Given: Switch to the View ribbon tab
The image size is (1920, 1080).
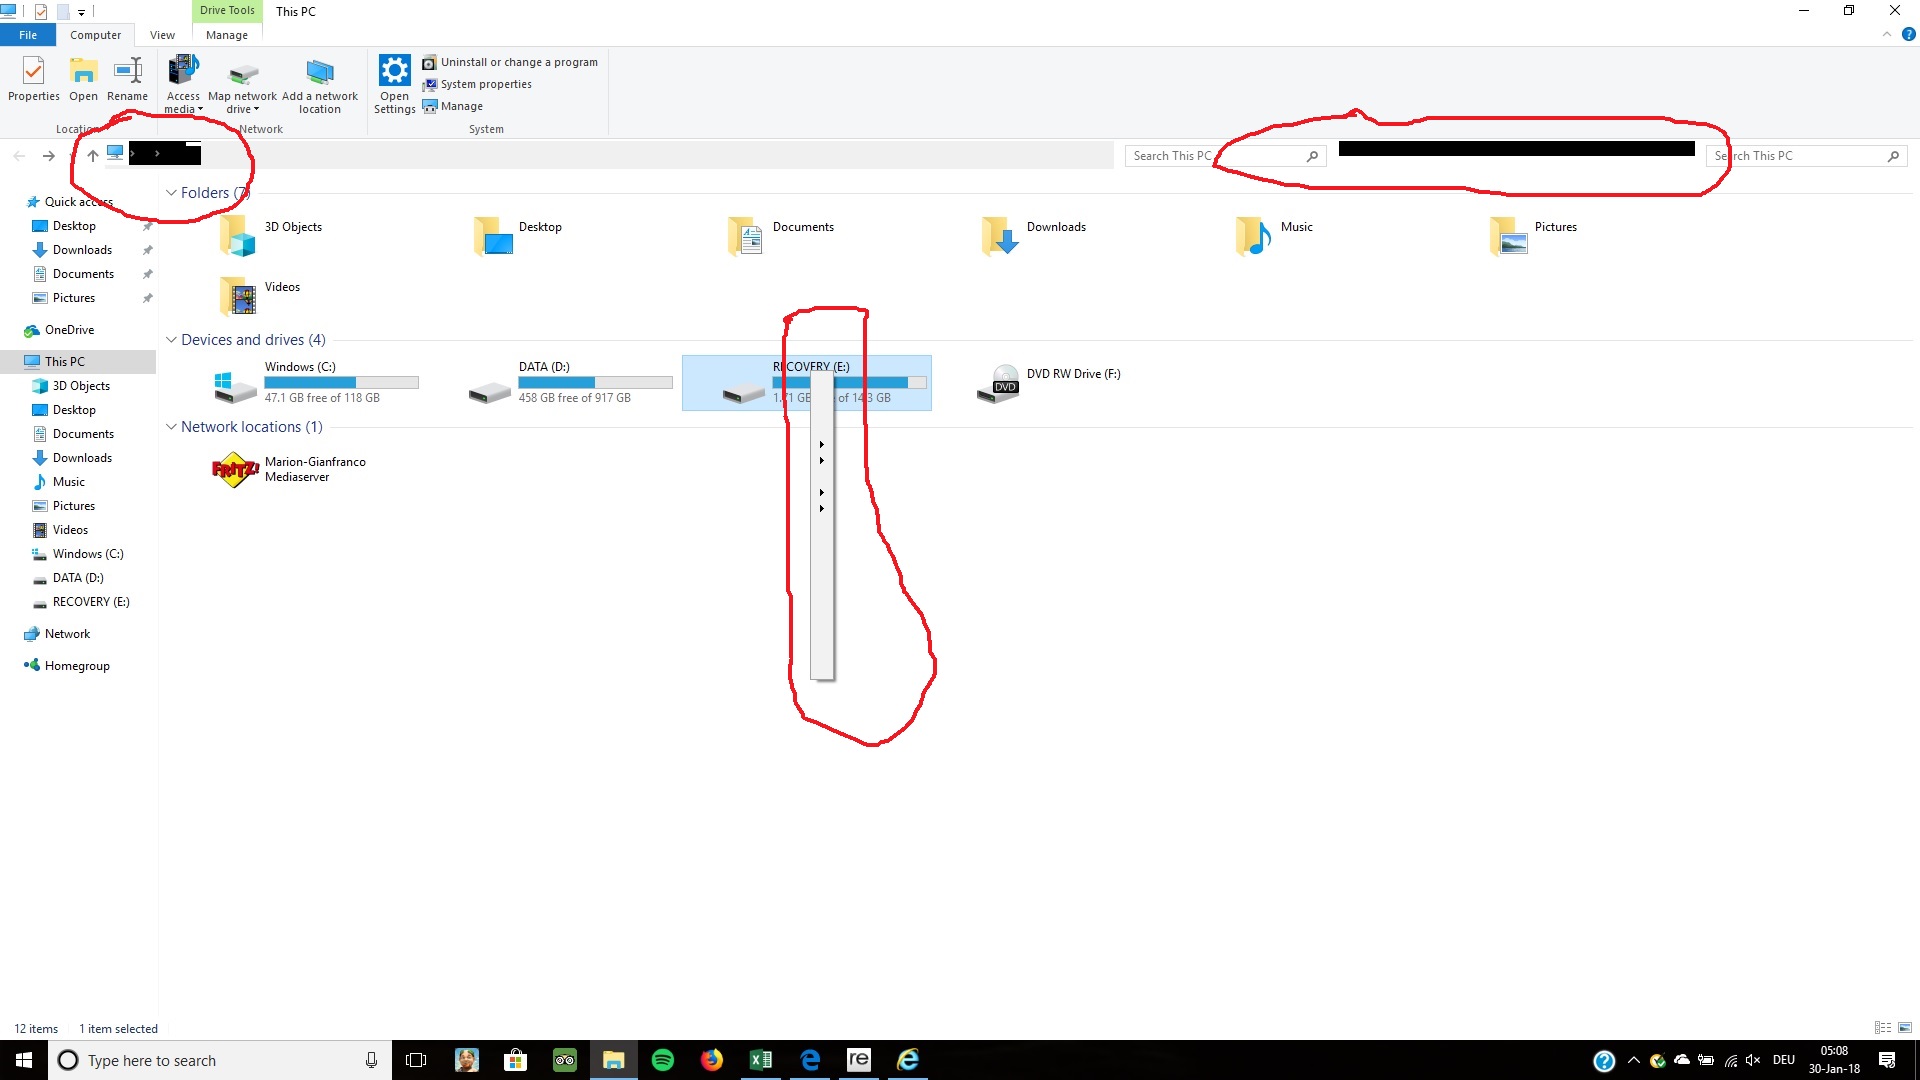Looking at the screenshot, I should tap(162, 35).
